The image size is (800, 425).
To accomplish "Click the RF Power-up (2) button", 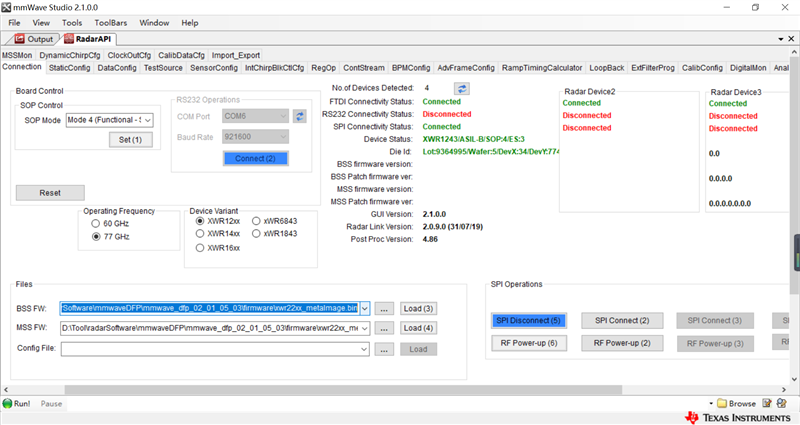I will pos(622,343).
